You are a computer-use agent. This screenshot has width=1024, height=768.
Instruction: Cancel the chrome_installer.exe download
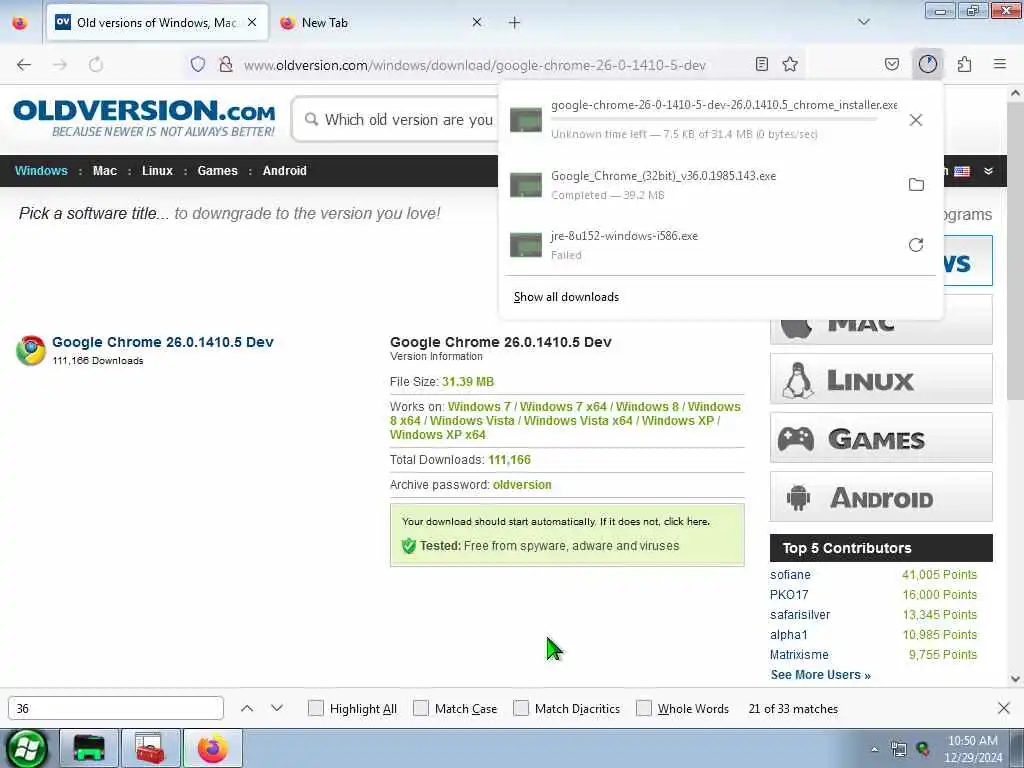916,120
